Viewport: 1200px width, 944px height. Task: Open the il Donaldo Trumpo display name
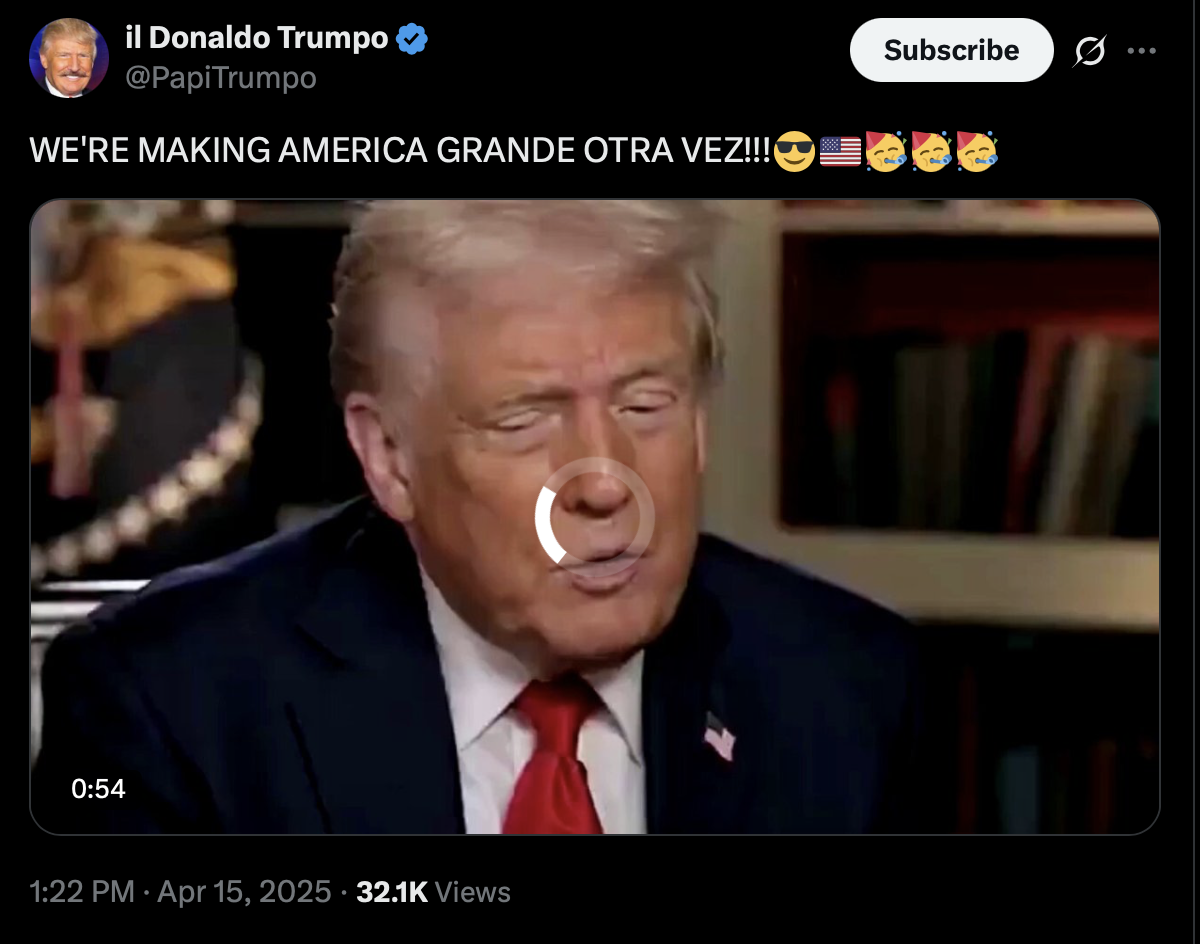257,39
